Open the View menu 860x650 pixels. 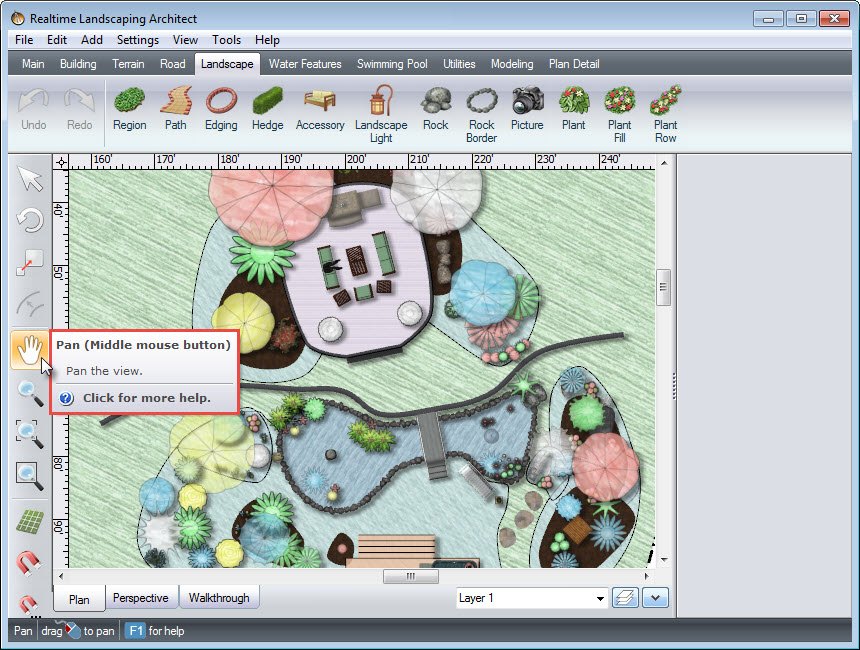[x=185, y=40]
